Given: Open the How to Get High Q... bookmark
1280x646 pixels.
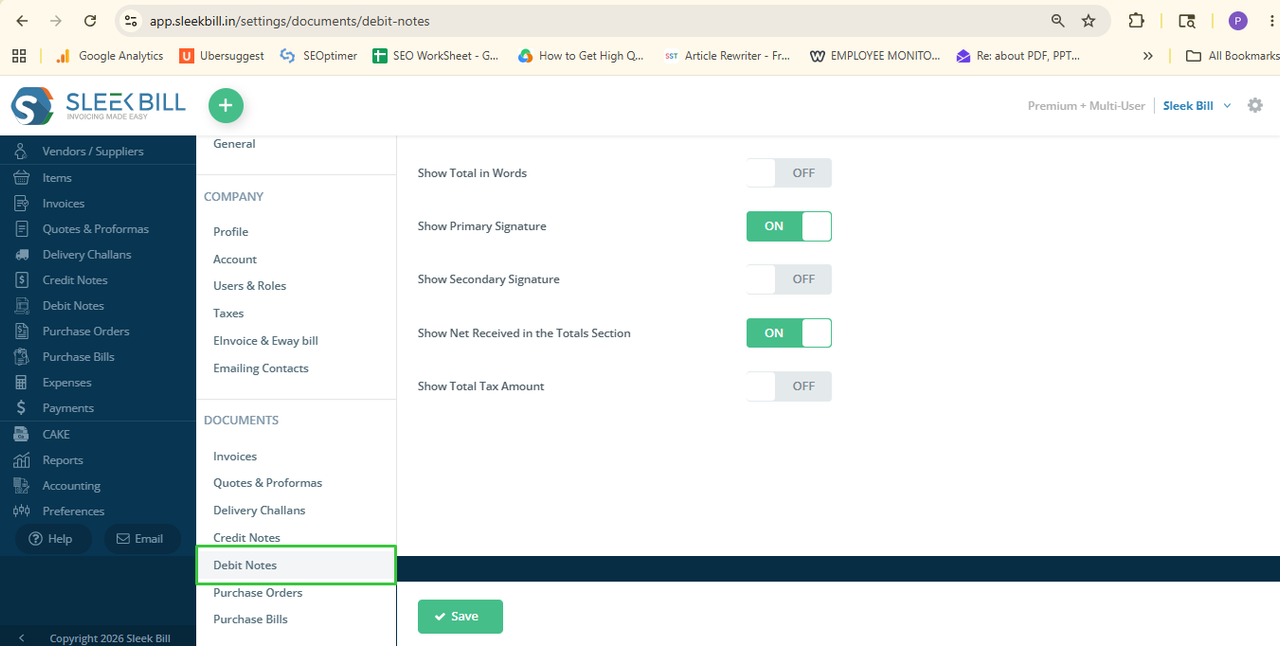Looking at the screenshot, I should [582, 56].
